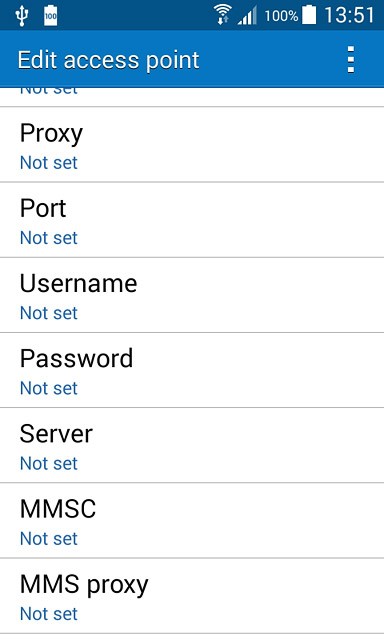Open the MMS proxy setting
384x640 pixels.
192,596
